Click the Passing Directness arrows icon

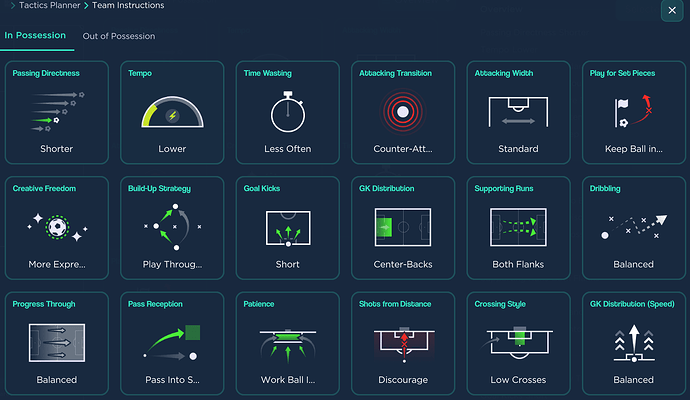coord(57,112)
